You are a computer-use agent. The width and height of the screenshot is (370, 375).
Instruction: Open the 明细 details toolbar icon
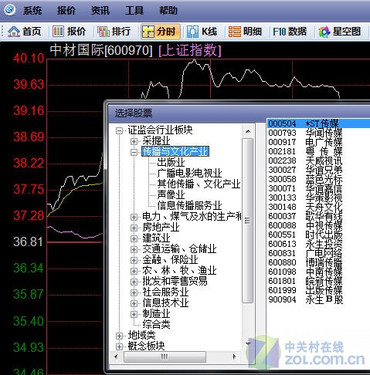245,32
